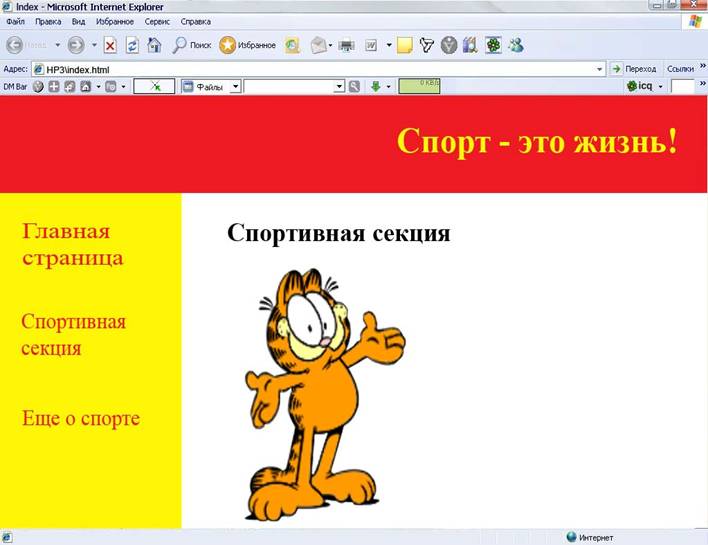
Task: Open the Файлы combo box dropdown
Action: click(235, 86)
